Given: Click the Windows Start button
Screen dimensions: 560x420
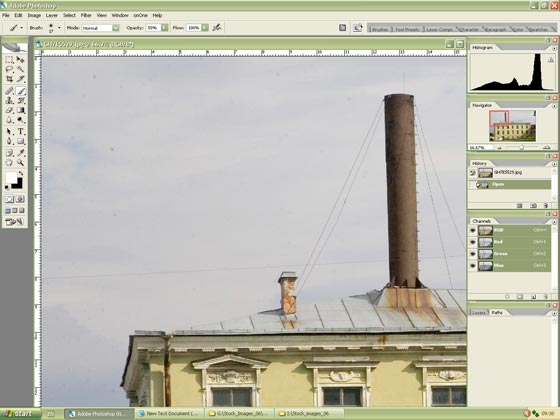Looking at the screenshot, I should pyautogui.click(x=20, y=414).
